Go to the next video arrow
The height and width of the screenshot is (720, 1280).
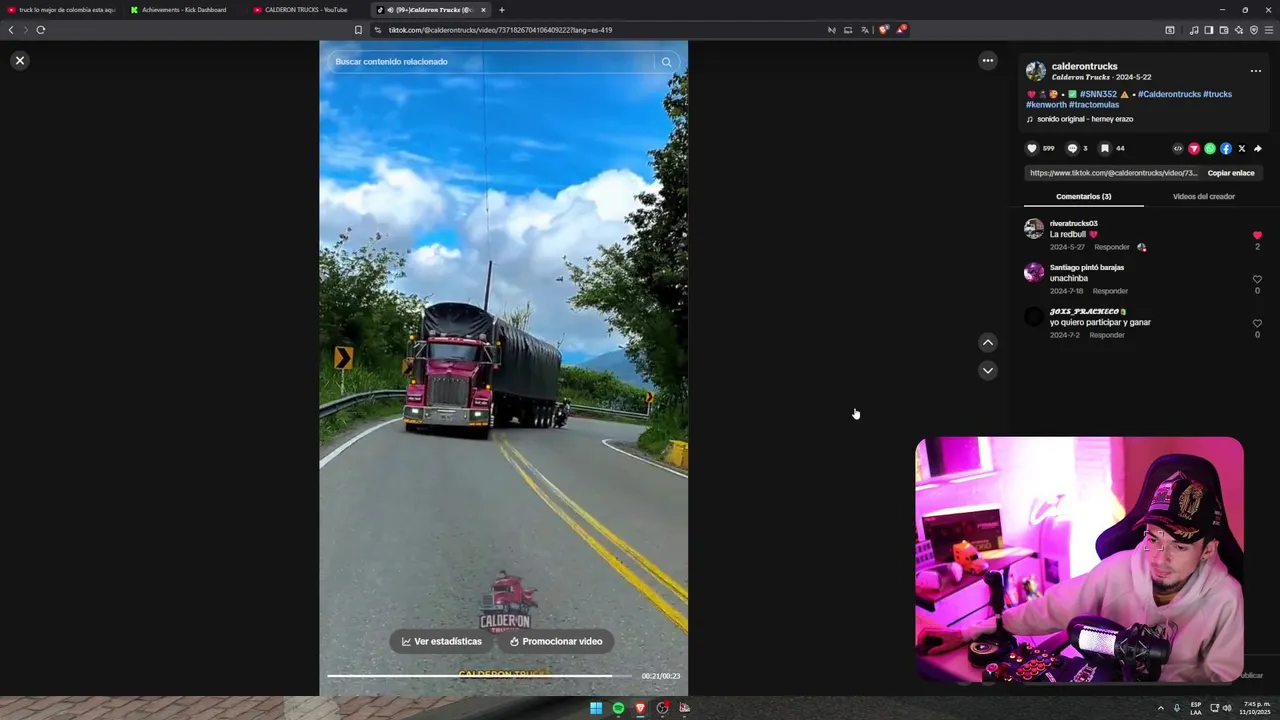click(x=988, y=371)
